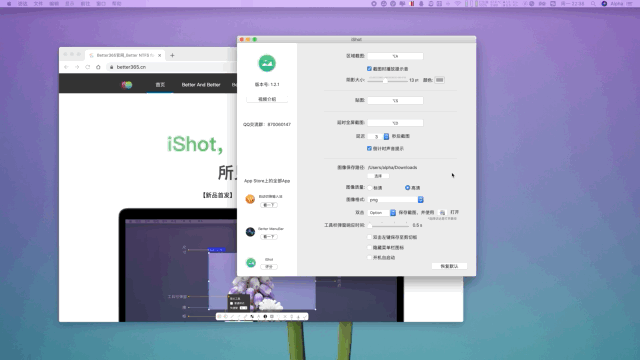Click 看一下 under the orange app
The image size is (640, 360).
(x=269, y=205)
